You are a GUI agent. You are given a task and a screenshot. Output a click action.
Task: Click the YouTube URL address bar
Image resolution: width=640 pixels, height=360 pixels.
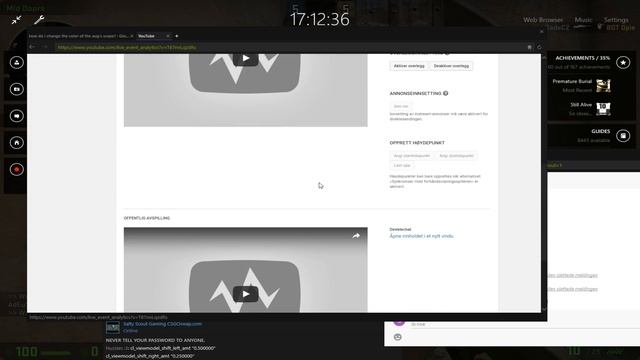[x=290, y=47]
